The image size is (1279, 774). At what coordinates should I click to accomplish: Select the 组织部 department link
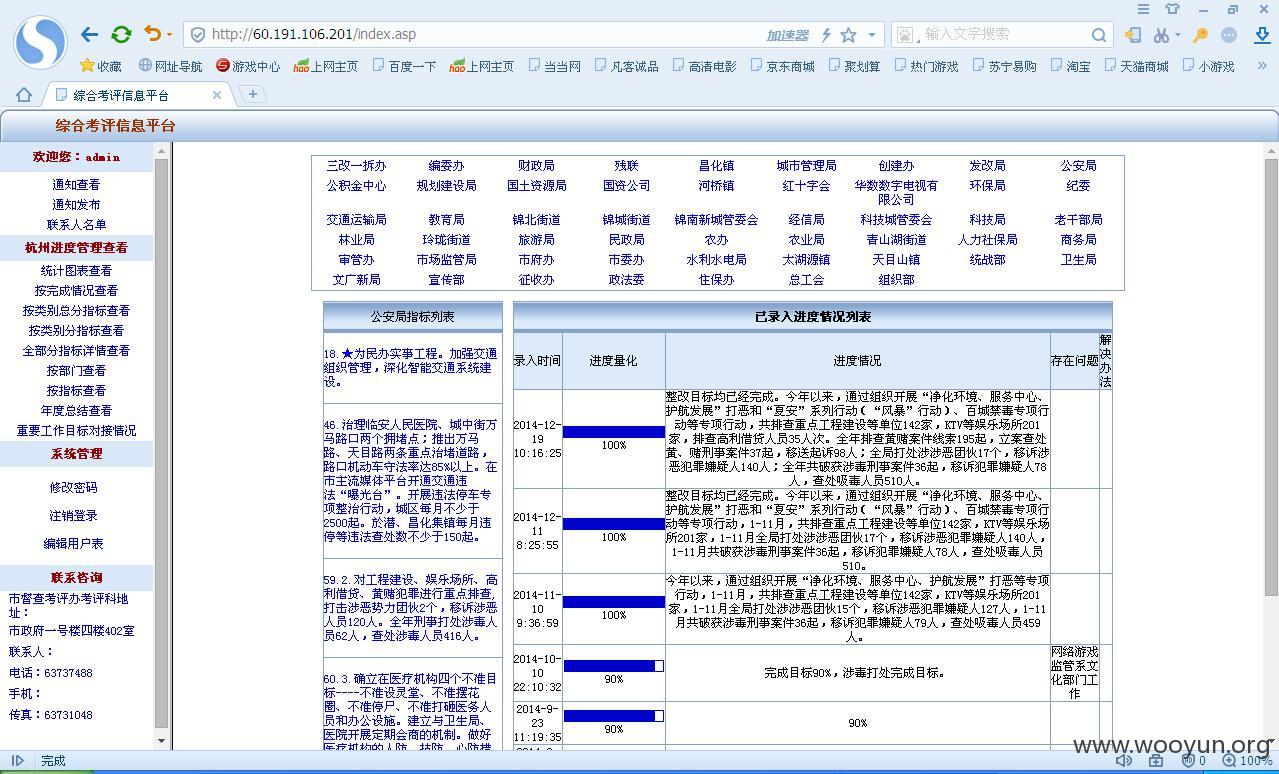(896, 280)
